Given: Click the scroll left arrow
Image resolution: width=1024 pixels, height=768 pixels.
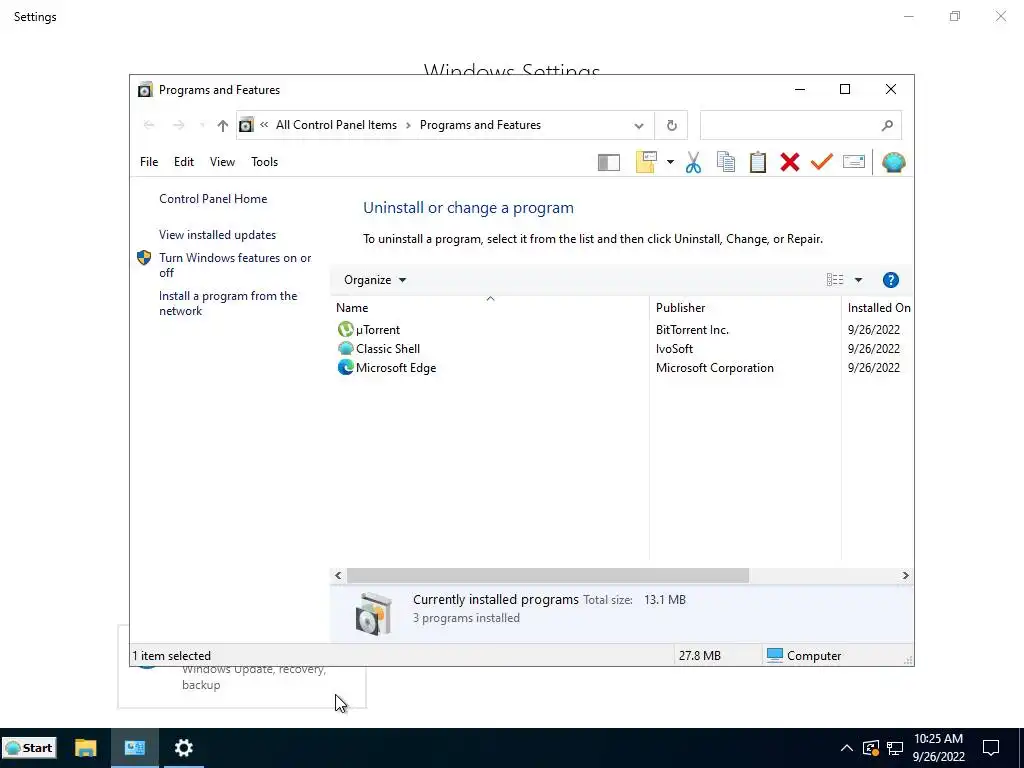Looking at the screenshot, I should [x=338, y=575].
